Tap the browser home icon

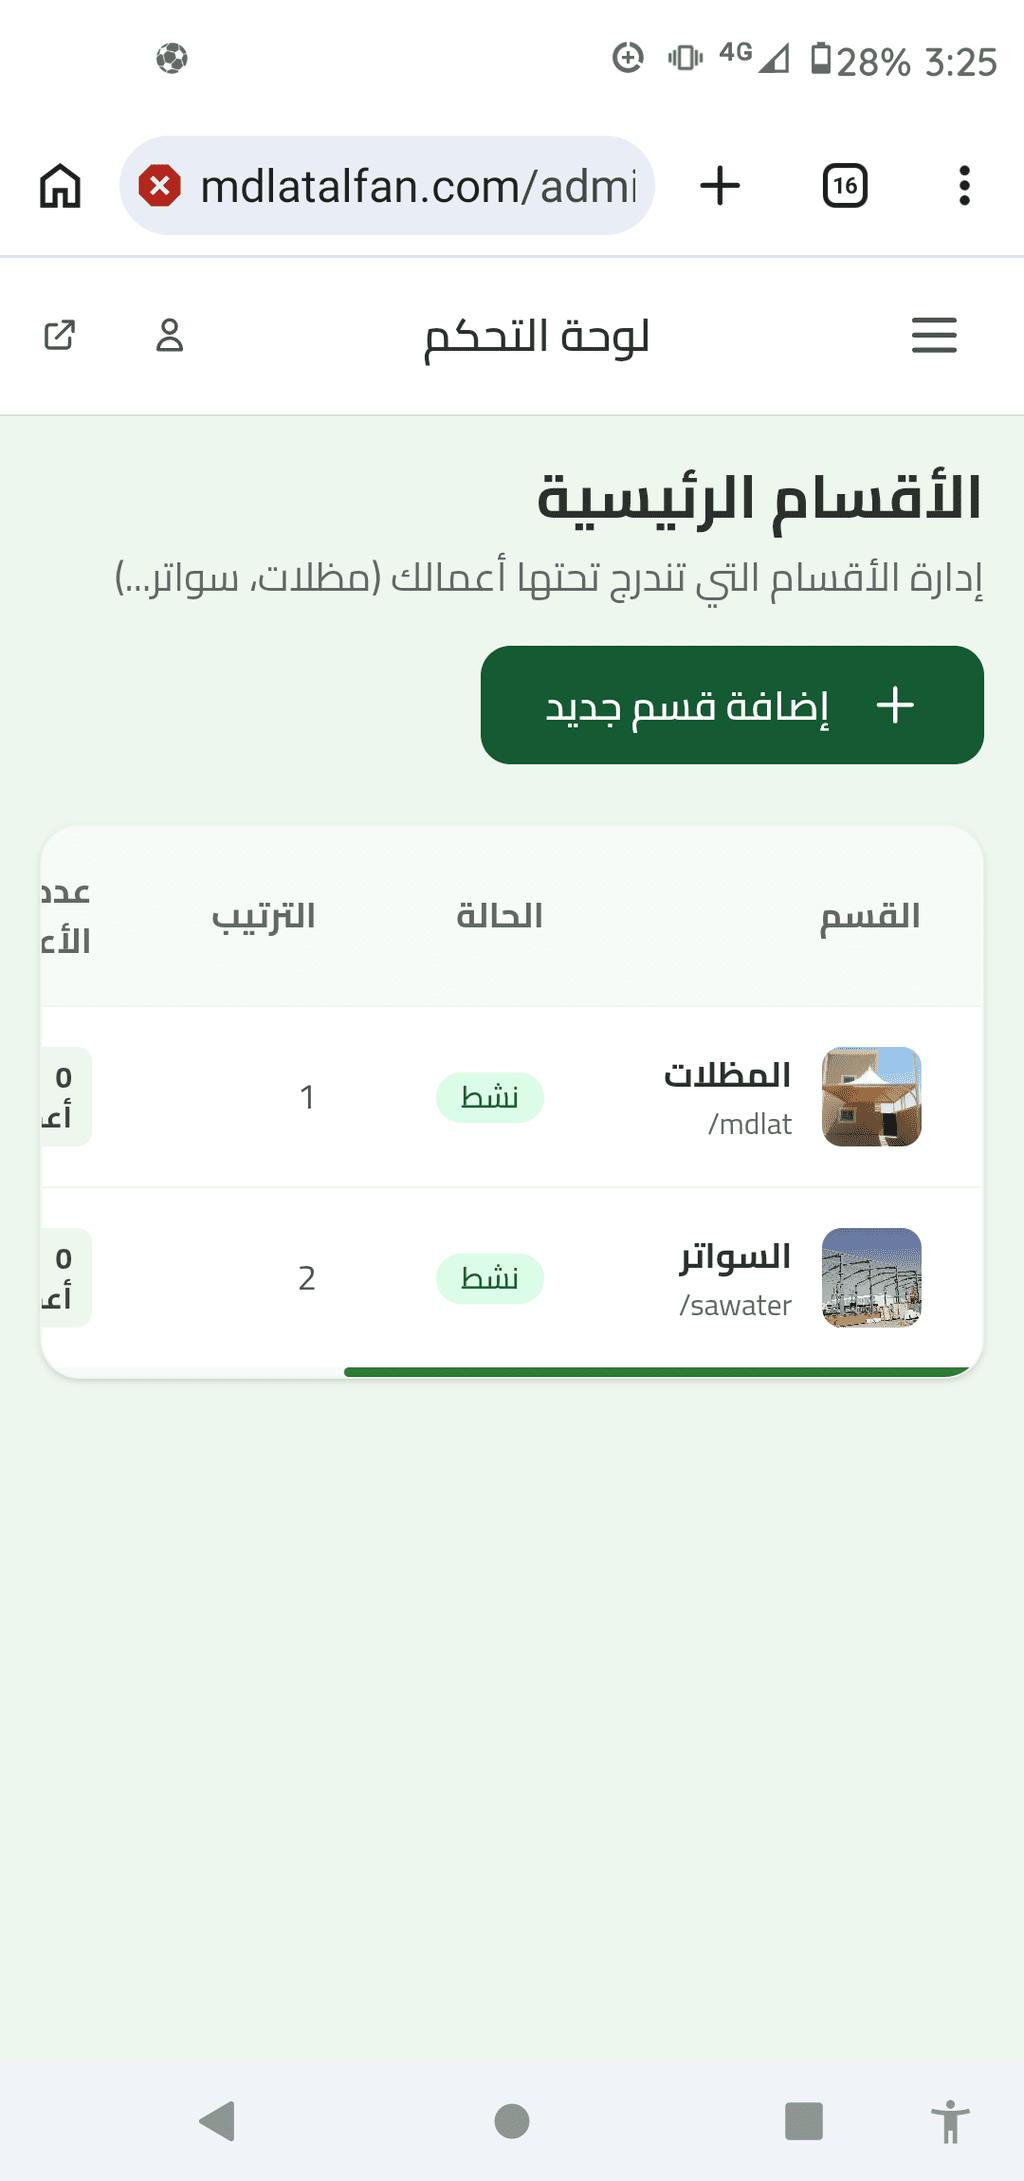click(60, 185)
